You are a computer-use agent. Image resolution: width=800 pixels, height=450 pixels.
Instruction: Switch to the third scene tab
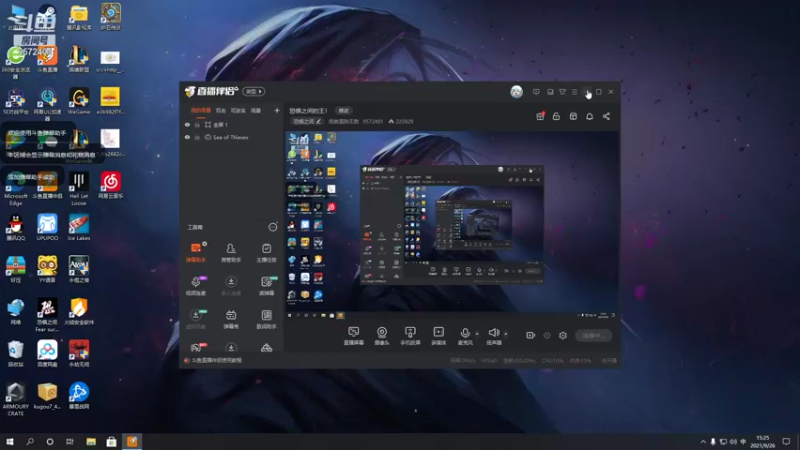(x=238, y=110)
